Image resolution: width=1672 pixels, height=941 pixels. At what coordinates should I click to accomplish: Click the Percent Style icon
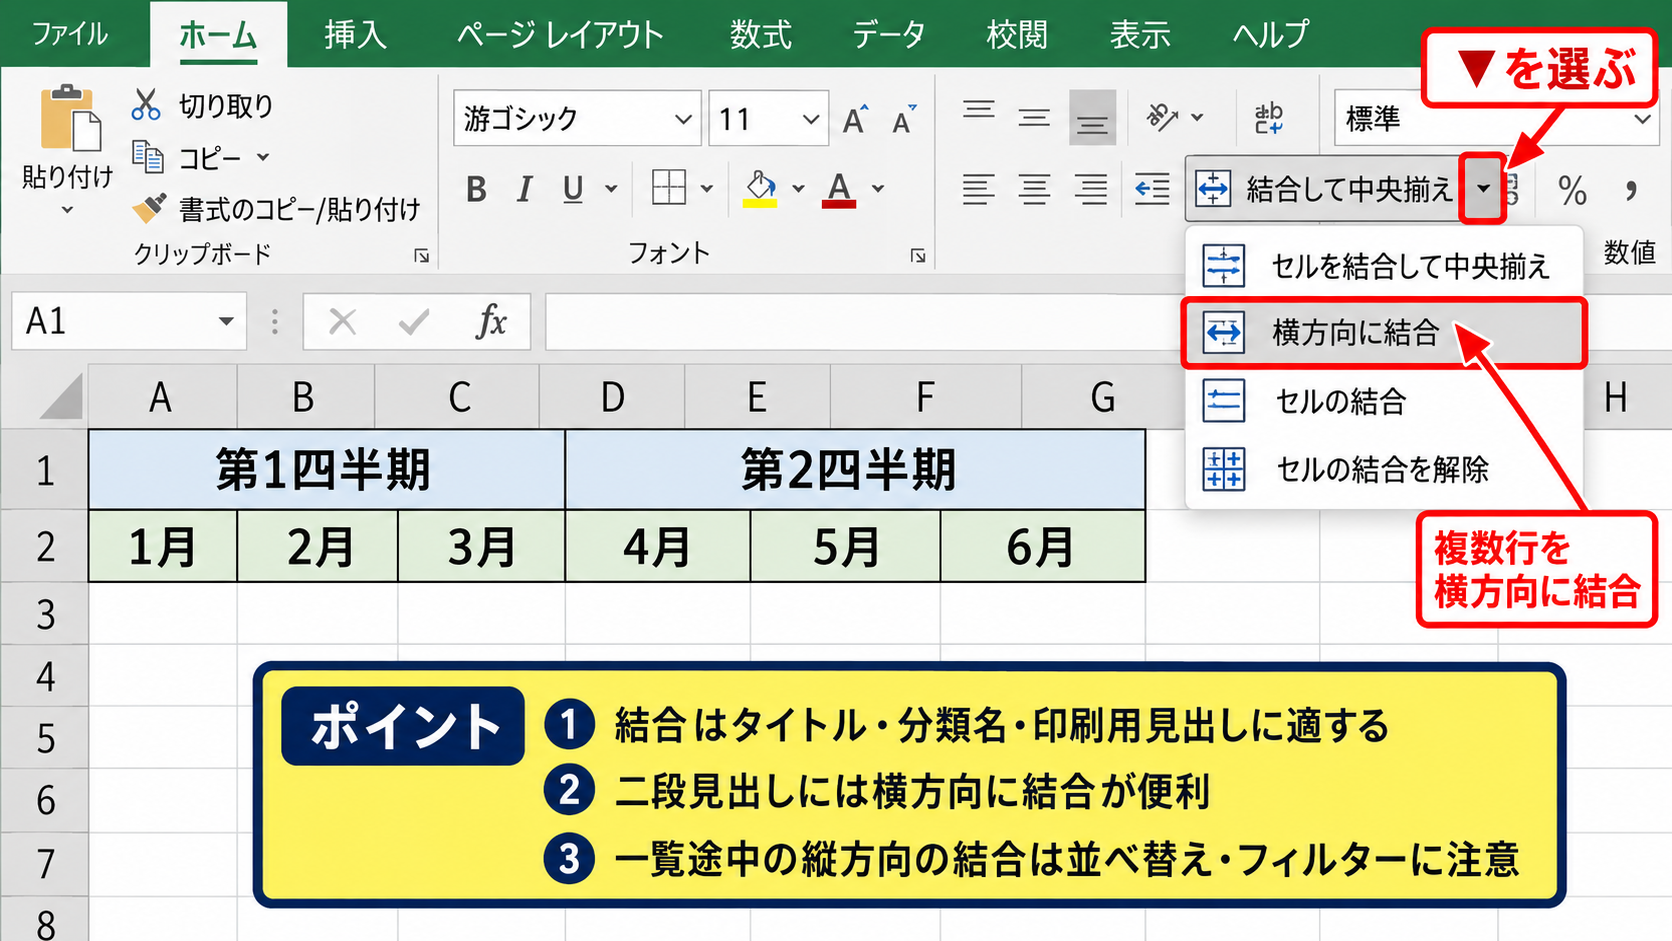(1572, 189)
